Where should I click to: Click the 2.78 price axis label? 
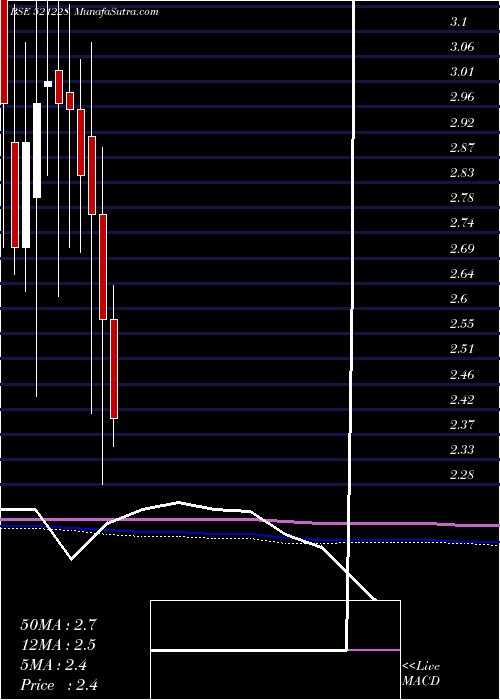click(462, 198)
